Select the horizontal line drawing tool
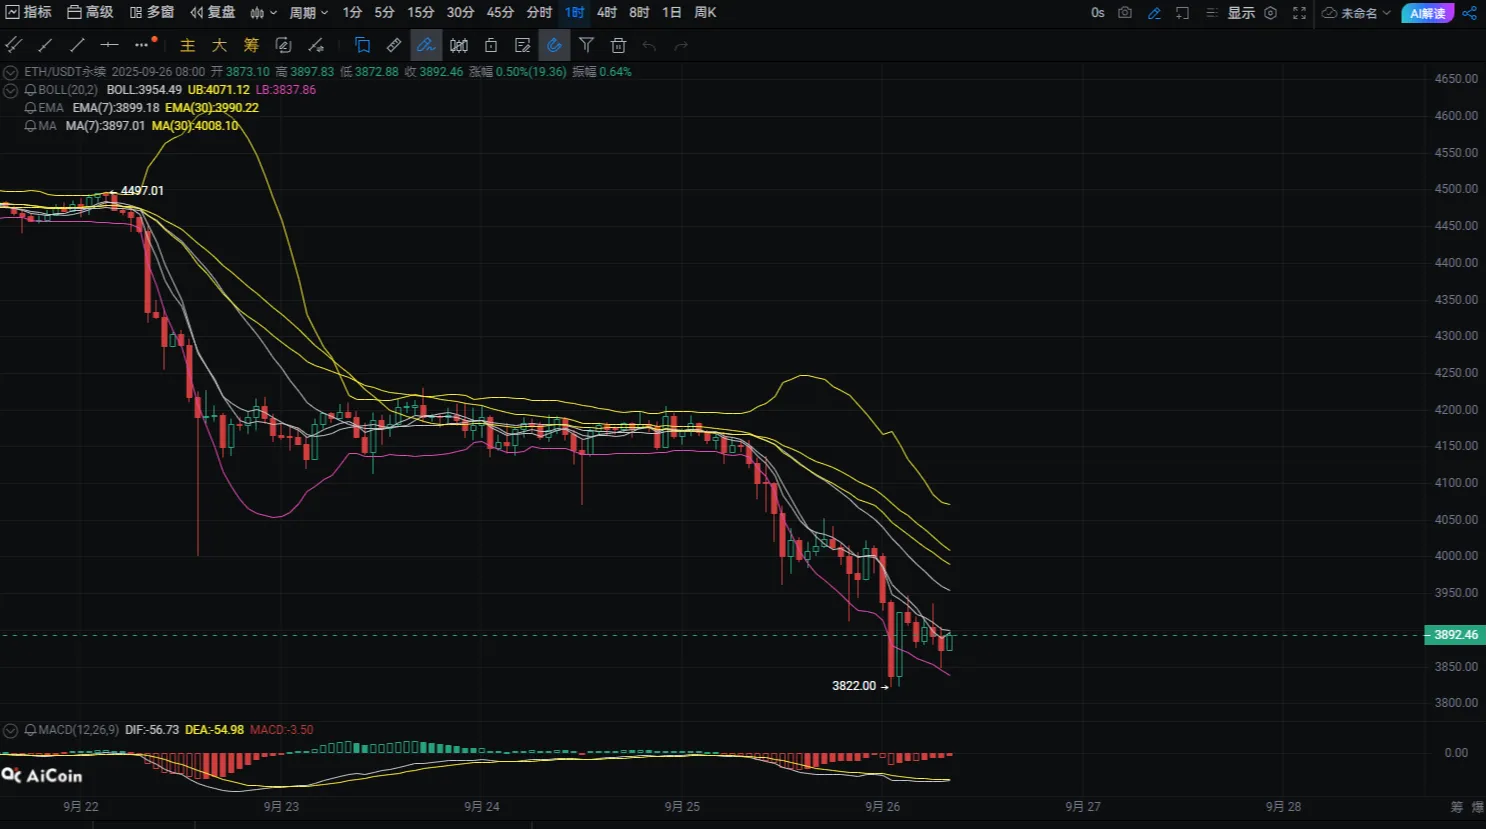1487x829 pixels. pyautogui.click(x=109, y=45)
